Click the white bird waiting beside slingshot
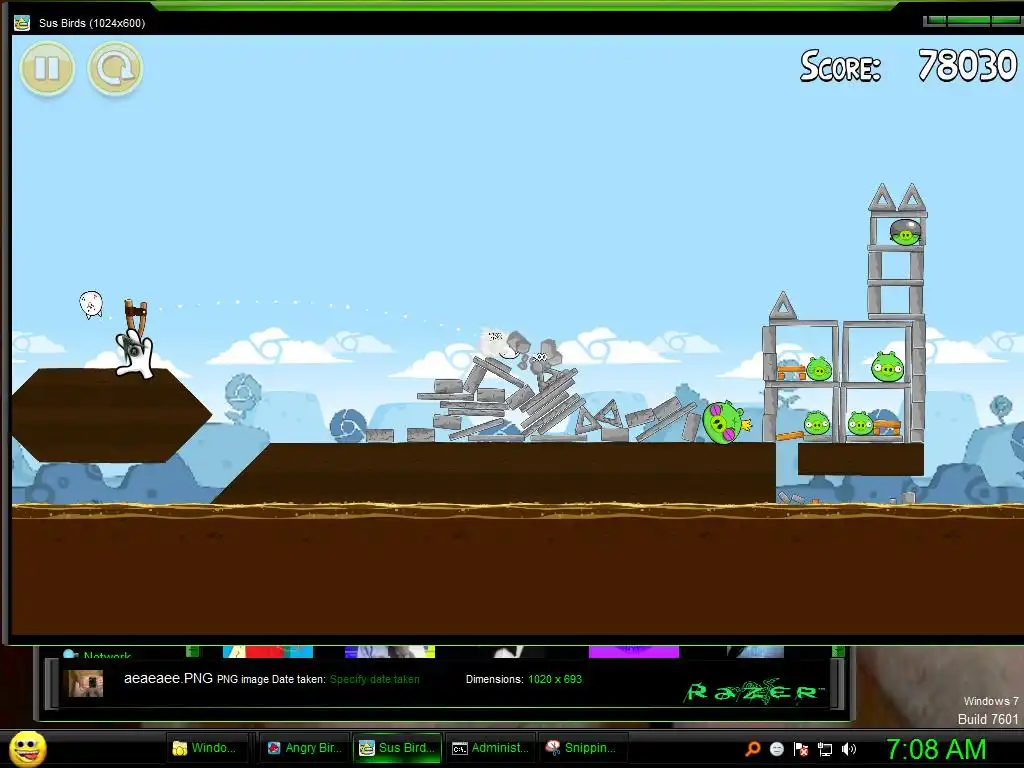 coord(91,304)
